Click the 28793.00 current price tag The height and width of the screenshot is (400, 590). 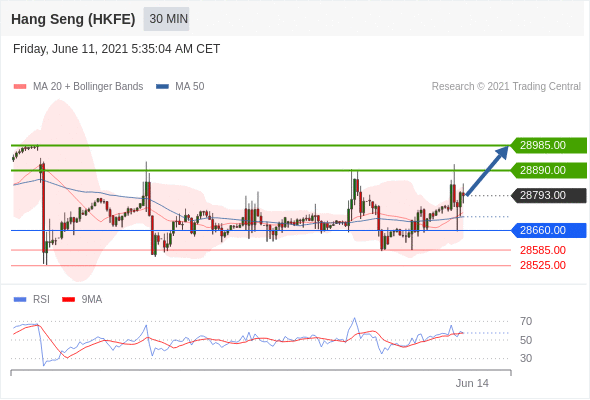(549, 195)
